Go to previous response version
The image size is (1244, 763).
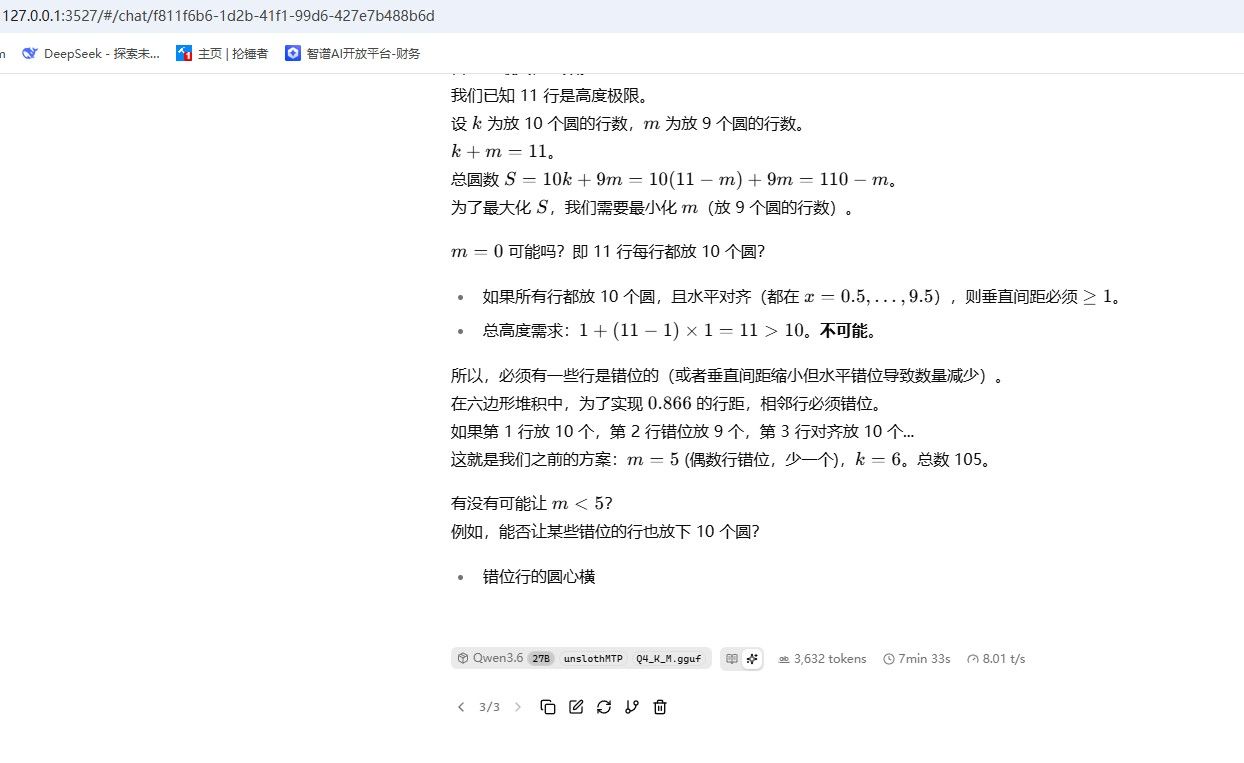click(x=461, y=707)
